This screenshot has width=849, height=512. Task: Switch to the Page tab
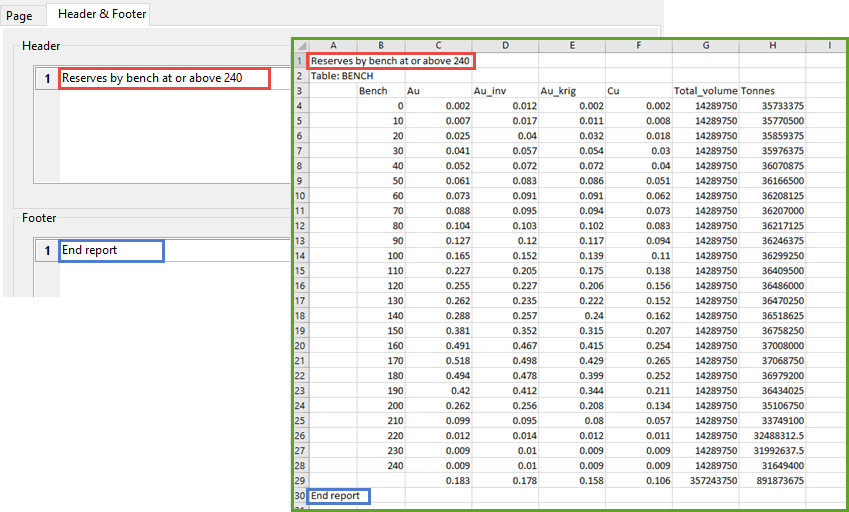20,15
